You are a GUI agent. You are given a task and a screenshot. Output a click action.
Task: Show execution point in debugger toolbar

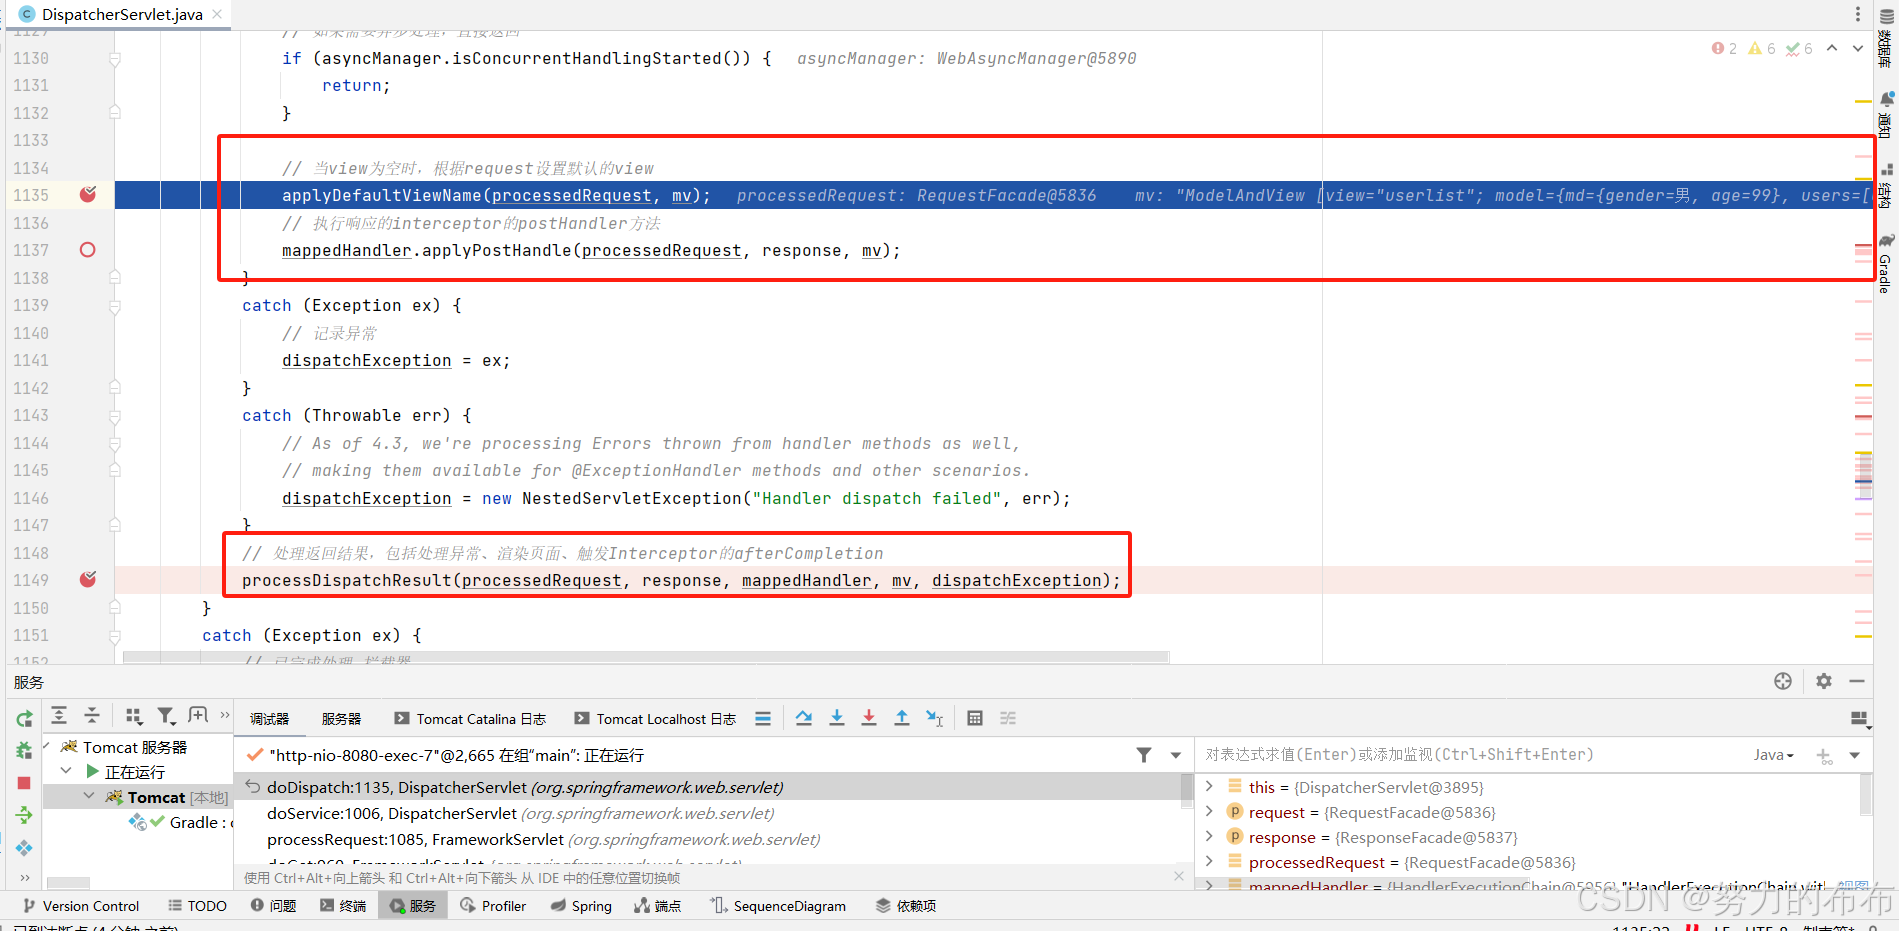pyautogui.click(x=763, y=718)
